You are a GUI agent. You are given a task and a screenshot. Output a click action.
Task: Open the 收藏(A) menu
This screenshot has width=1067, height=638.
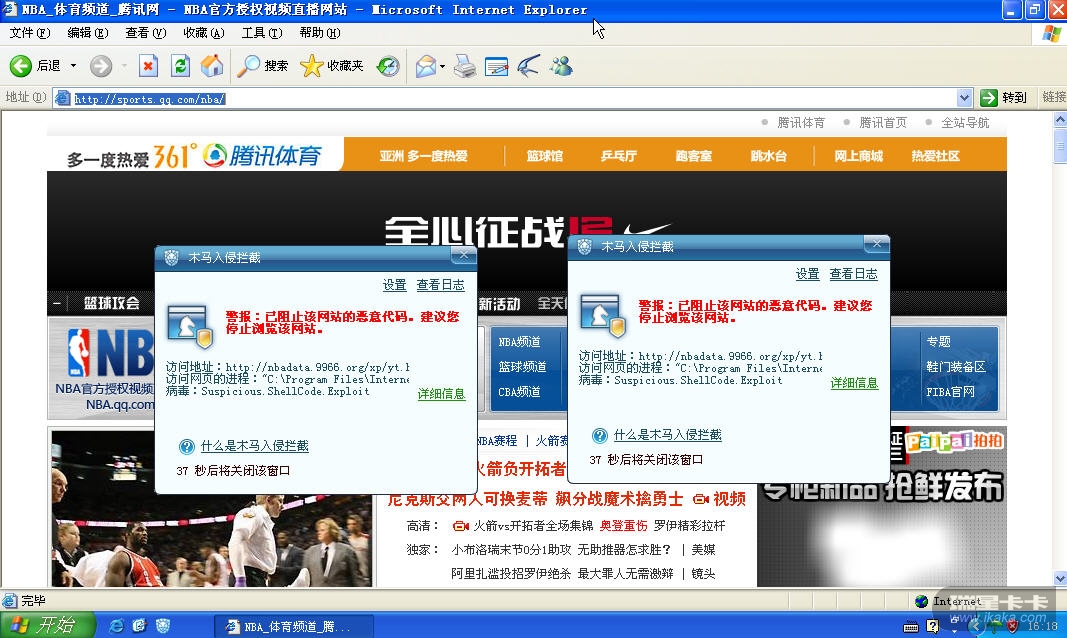tap(203, 33)
